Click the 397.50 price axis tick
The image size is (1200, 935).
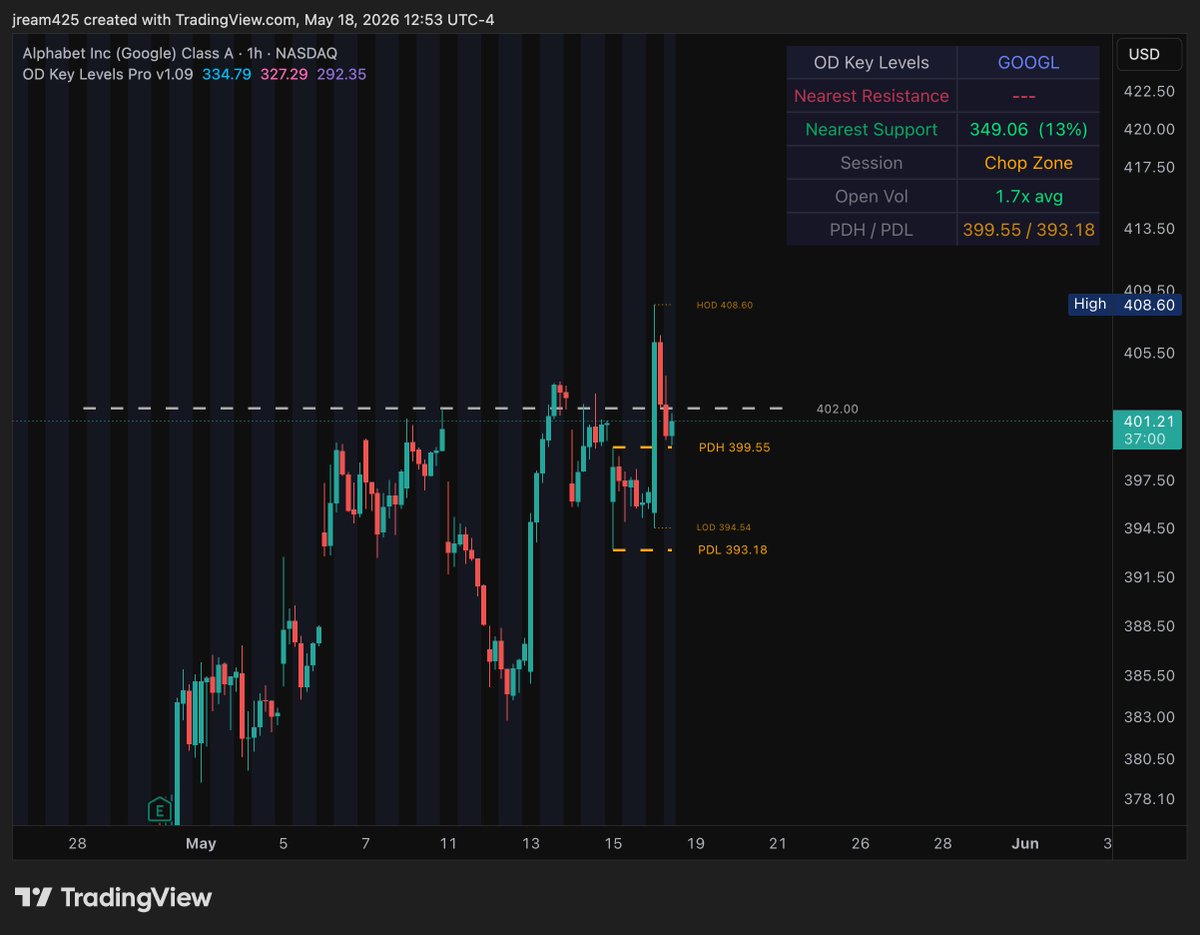tap(1150, 480)
